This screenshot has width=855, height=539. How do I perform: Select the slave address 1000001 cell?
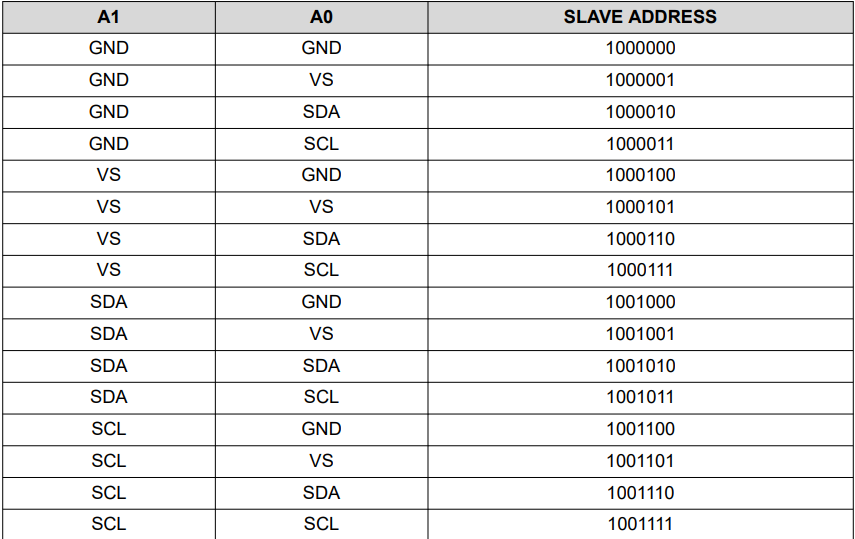[640, 80]
